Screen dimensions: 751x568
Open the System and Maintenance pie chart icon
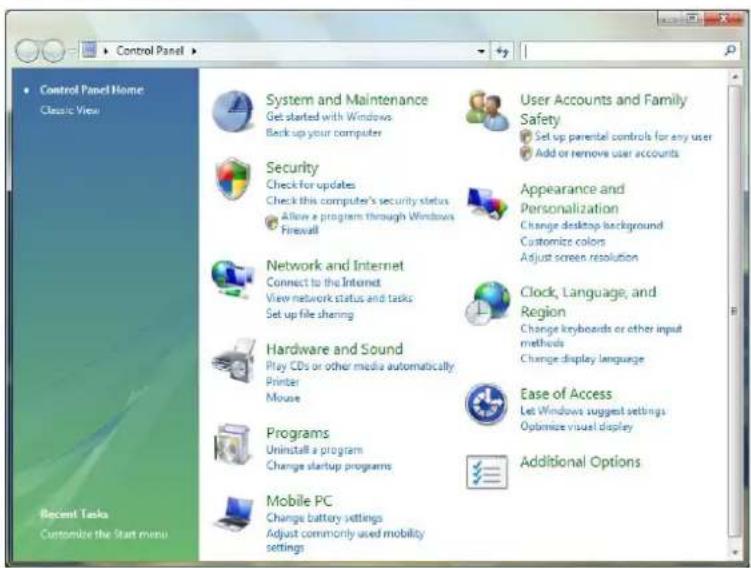tap(233, 111)
